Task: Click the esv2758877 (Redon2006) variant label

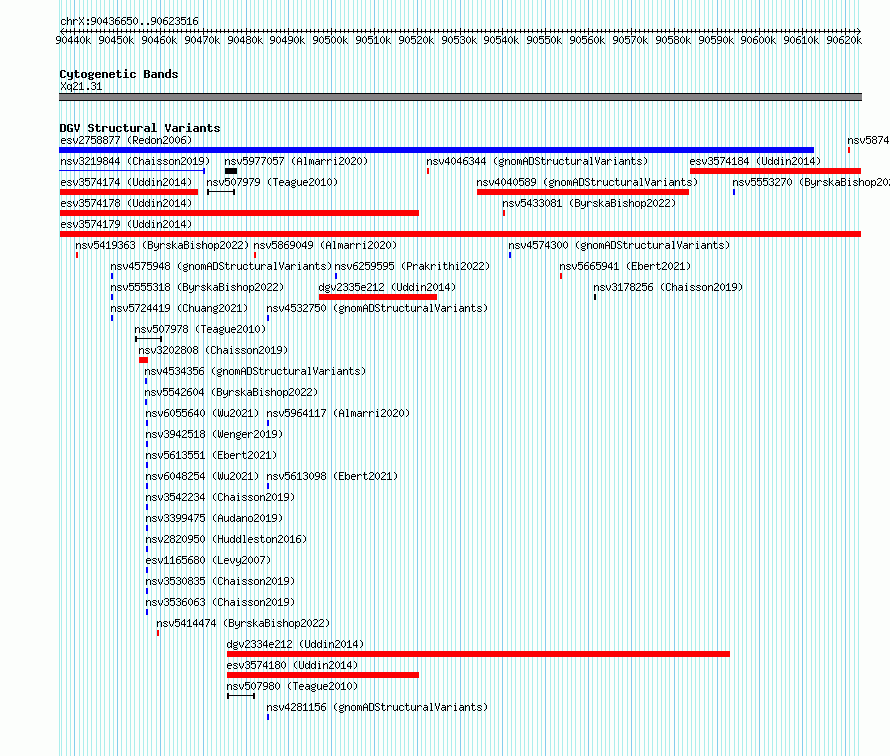Action: pos(126,140)
